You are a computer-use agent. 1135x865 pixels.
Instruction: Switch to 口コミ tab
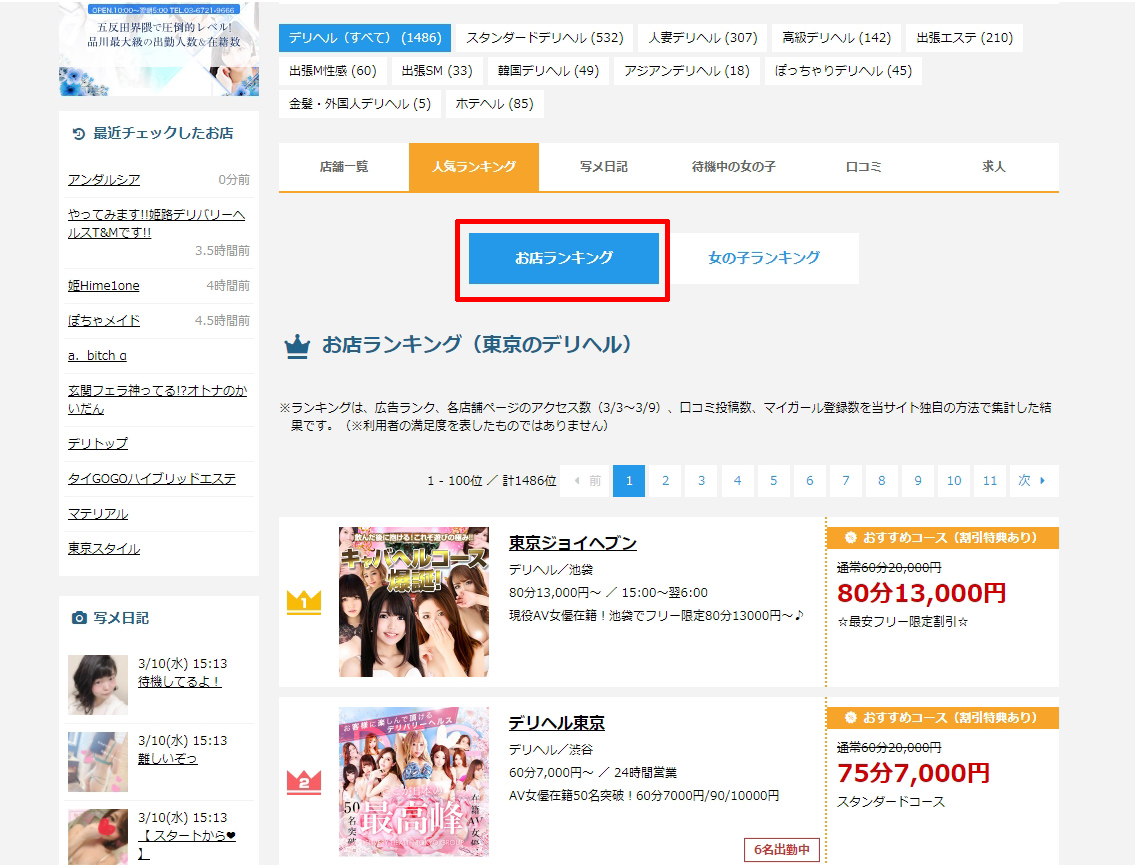864,167
